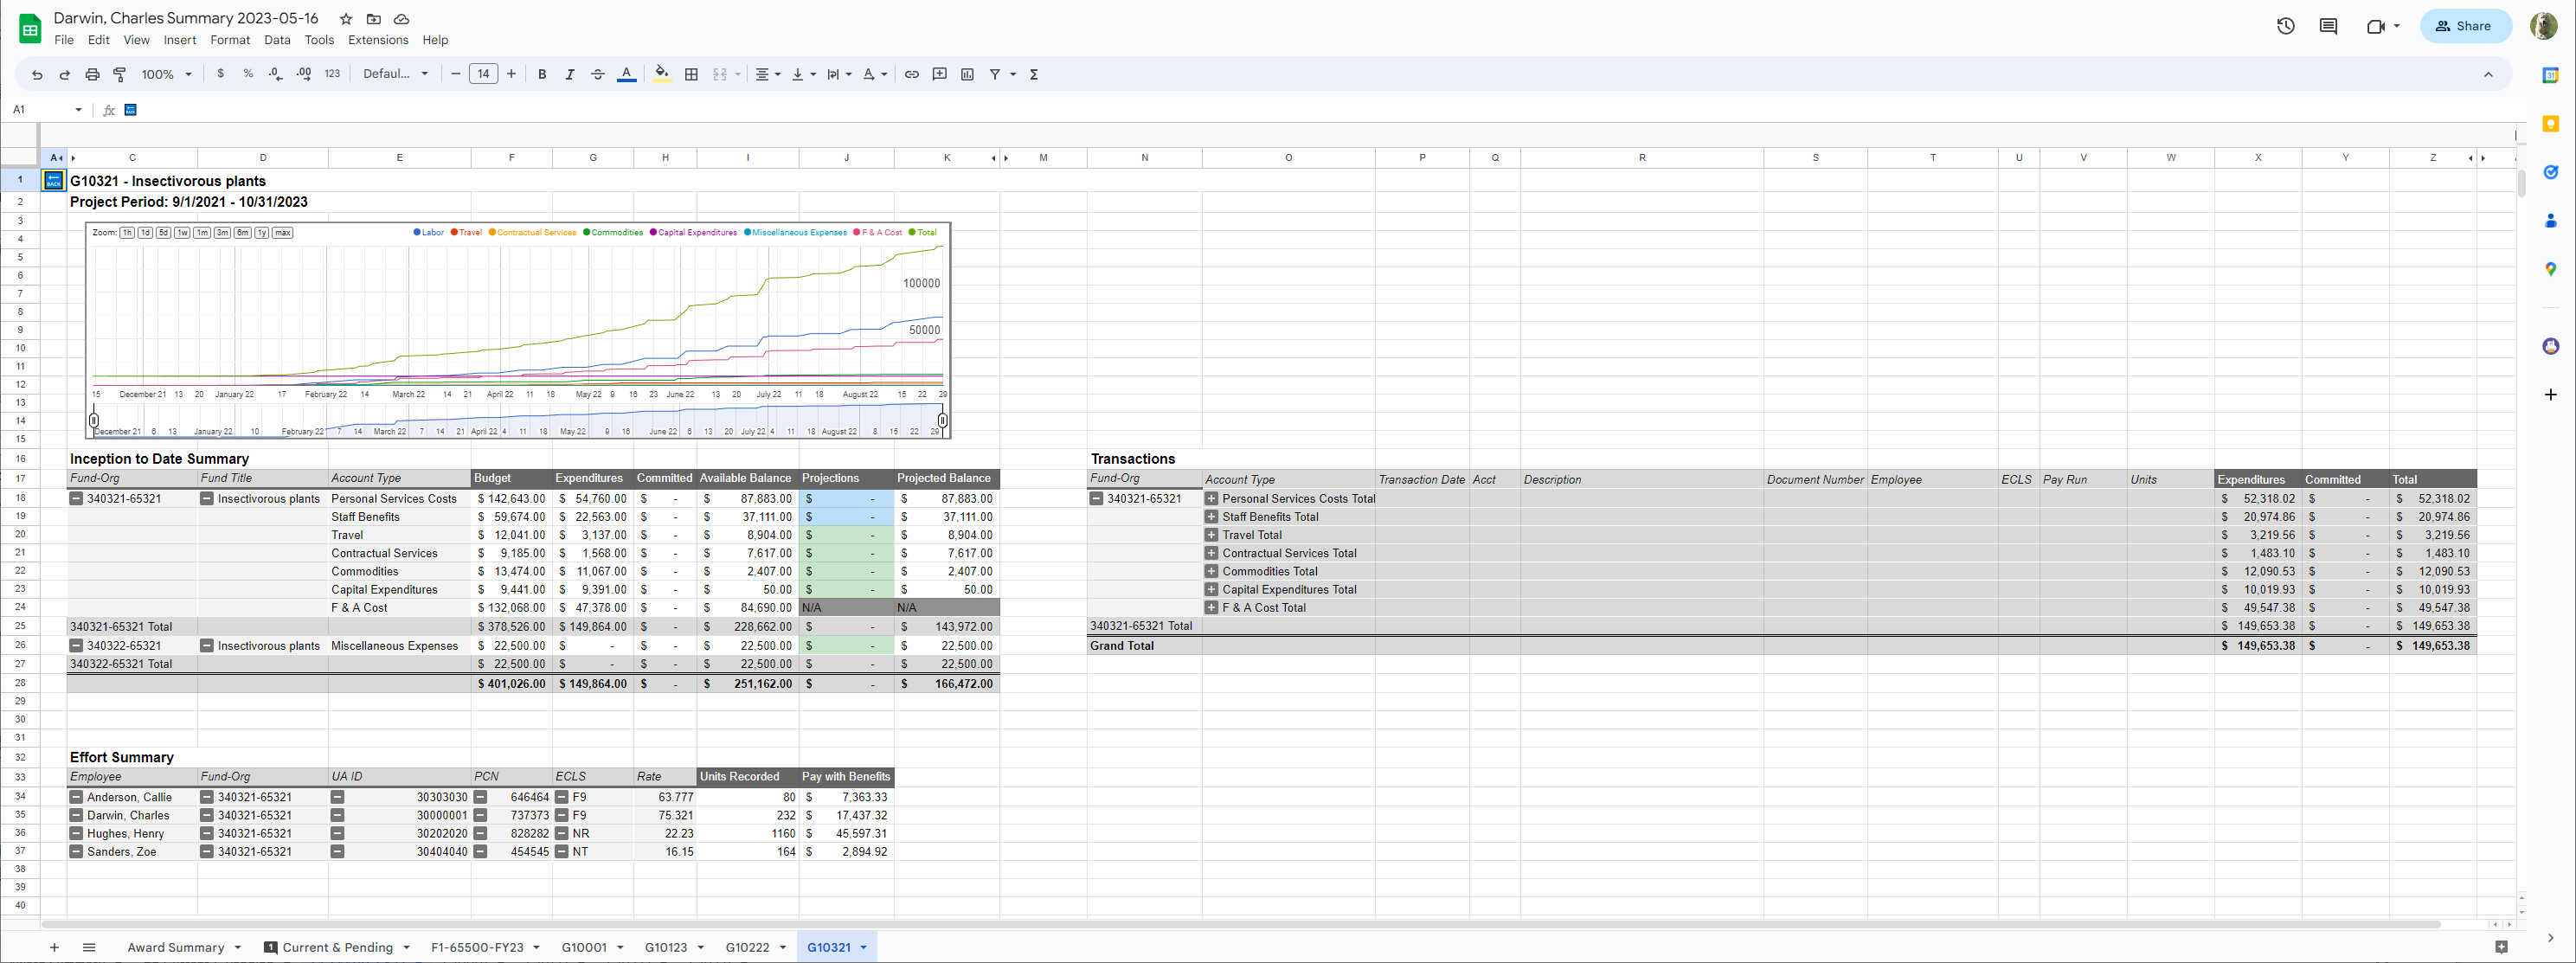The width and height of the screenshot is (2576, 963).
Task: Open the Google Keep side panel
Action: coord(2550,124)
